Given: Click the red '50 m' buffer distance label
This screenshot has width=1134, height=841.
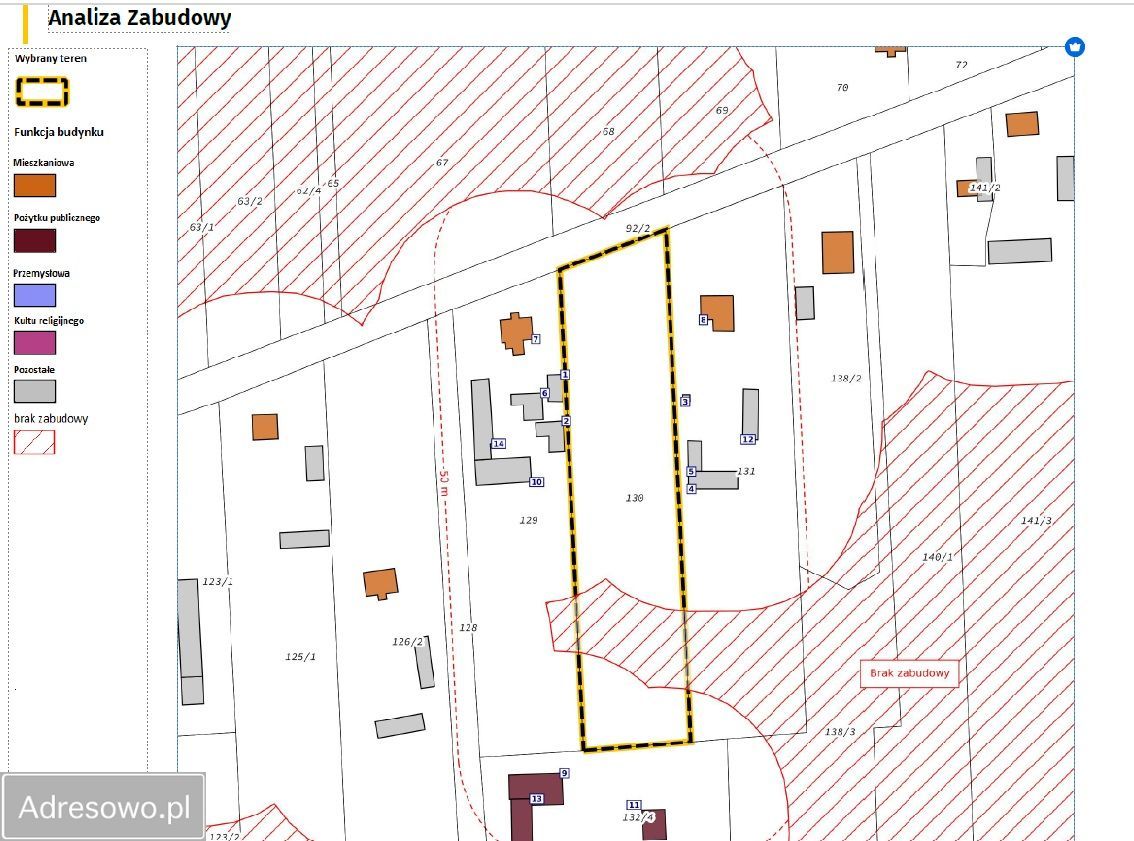Looking at the screenshot, I should (x=444, y=483).
